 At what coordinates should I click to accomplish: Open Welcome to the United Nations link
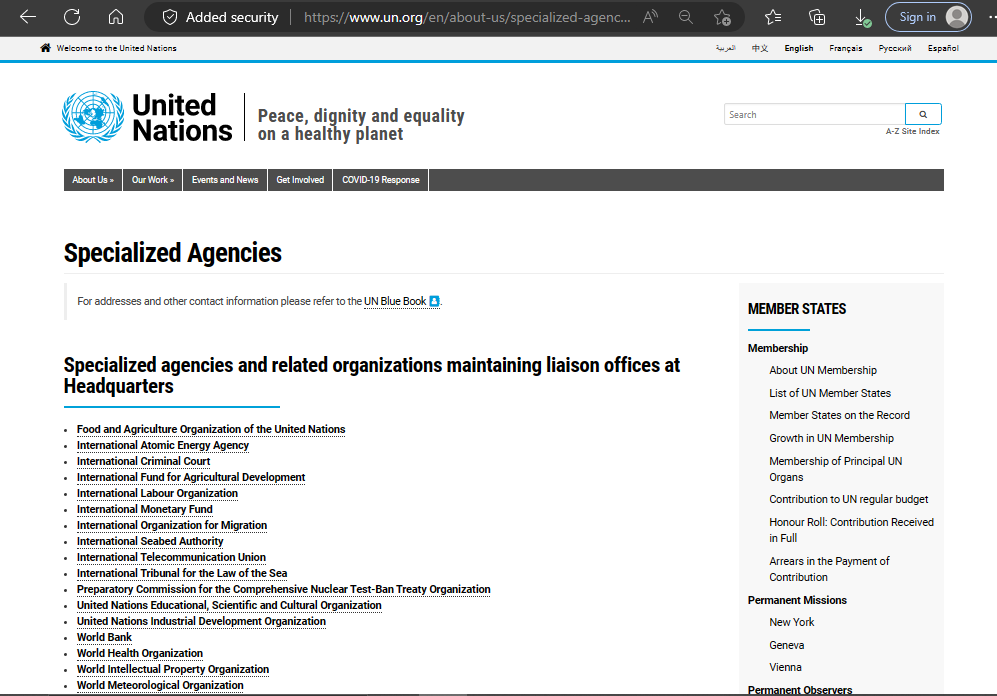[116, 48]
